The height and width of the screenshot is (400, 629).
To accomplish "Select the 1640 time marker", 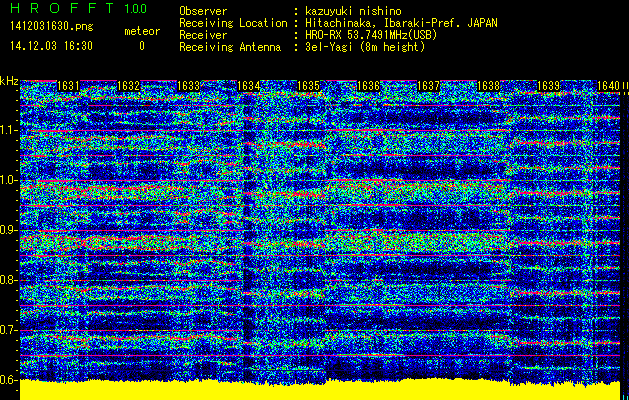I will click(608, 86).
